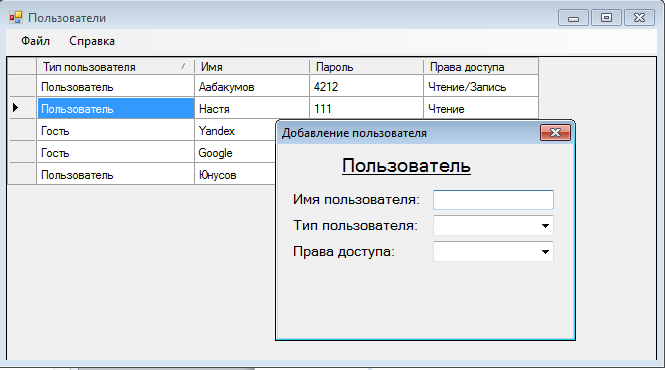
Task: Minimize the Пользователи window
Action: pos(573,18)
